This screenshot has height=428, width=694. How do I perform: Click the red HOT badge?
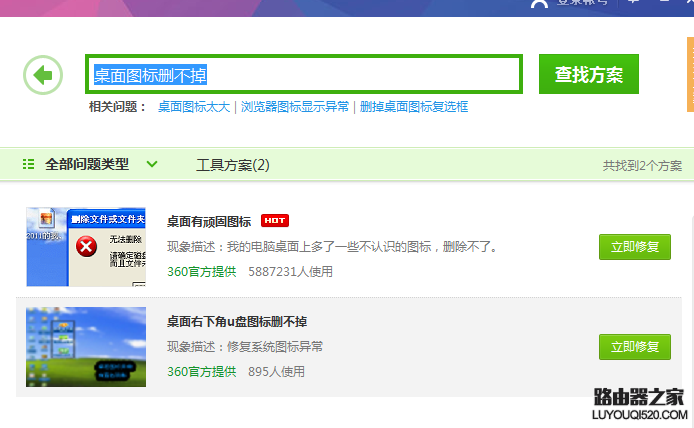coord(274,221)
